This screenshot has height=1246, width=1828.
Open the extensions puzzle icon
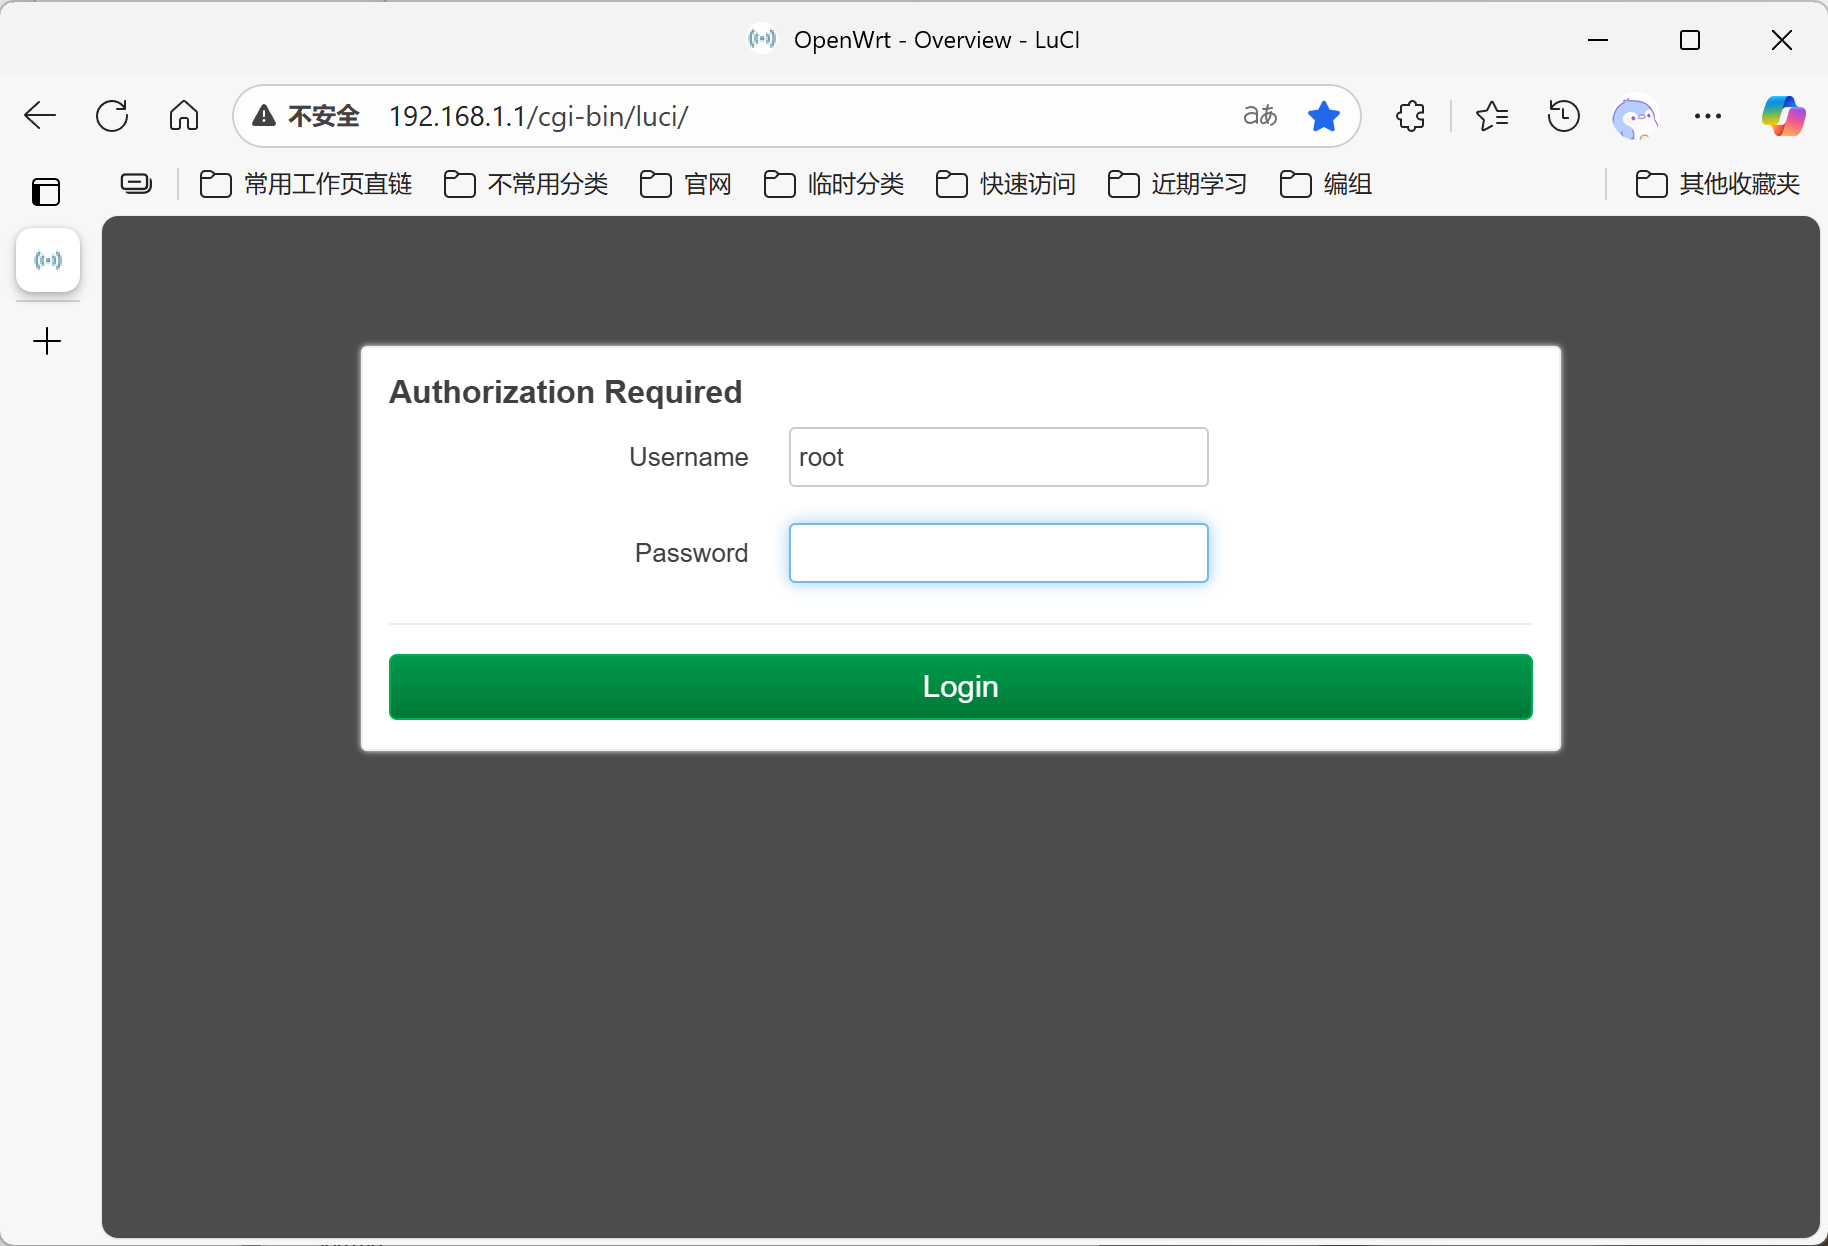click(1410, 116)
